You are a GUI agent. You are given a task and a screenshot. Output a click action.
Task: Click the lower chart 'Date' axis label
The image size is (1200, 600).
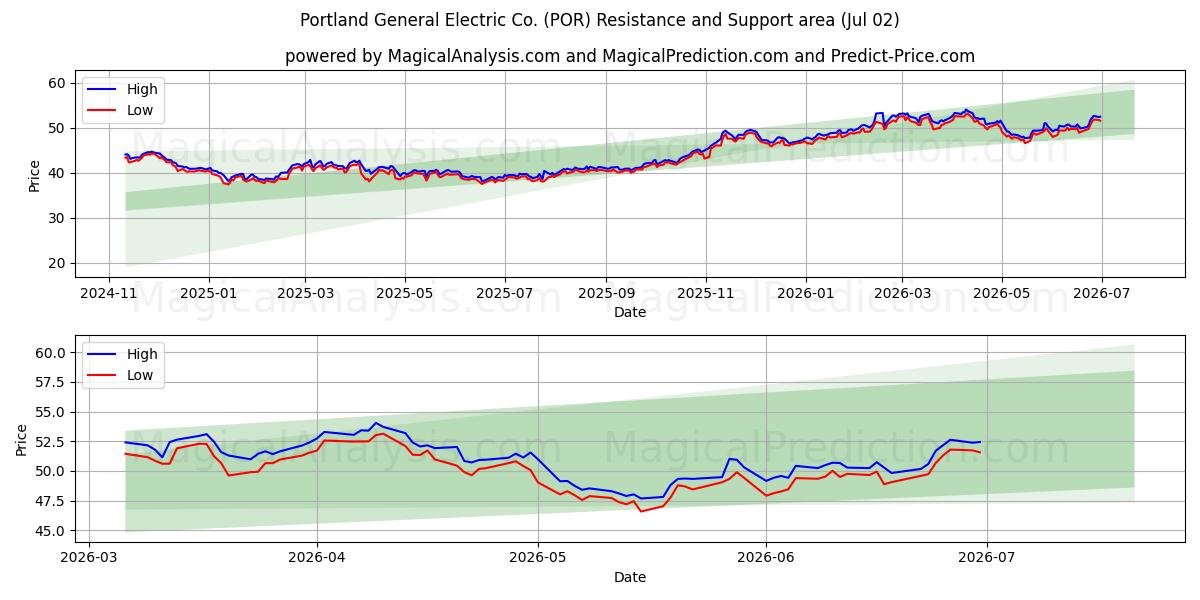(630, 577)
